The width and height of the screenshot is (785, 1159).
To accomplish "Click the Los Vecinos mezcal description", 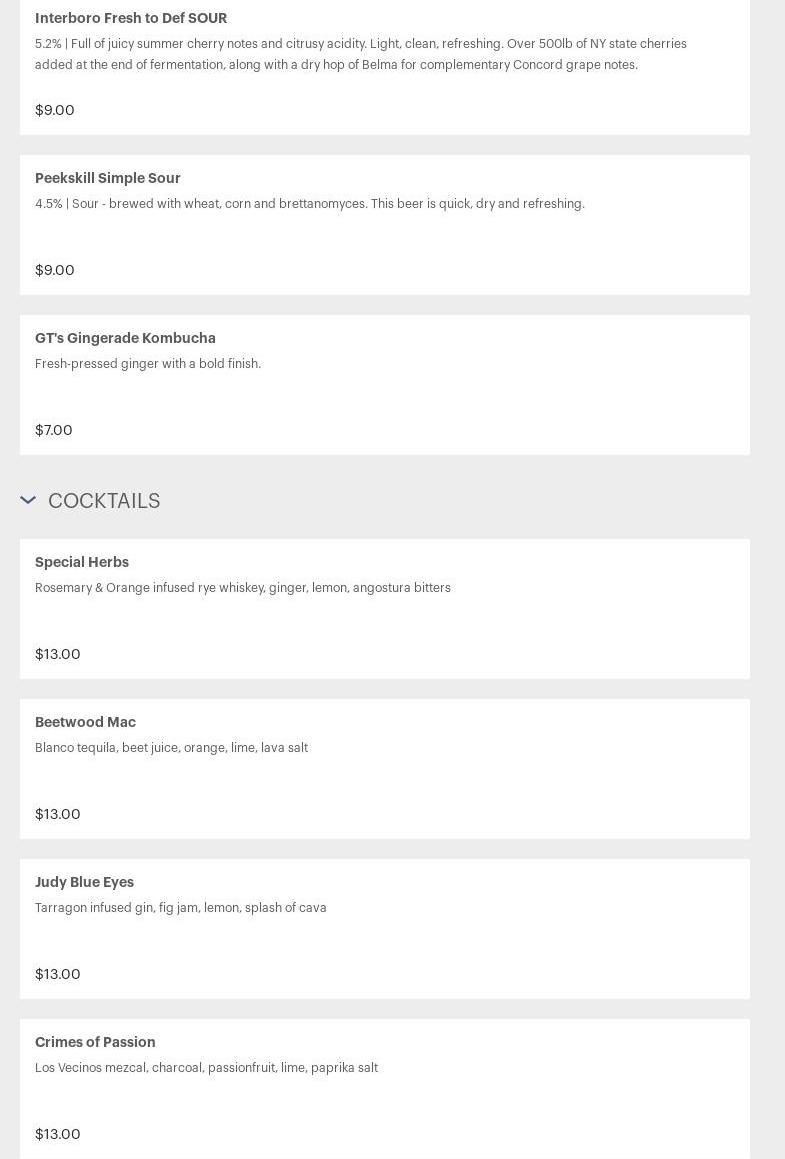I will [x=206, y=1068].
